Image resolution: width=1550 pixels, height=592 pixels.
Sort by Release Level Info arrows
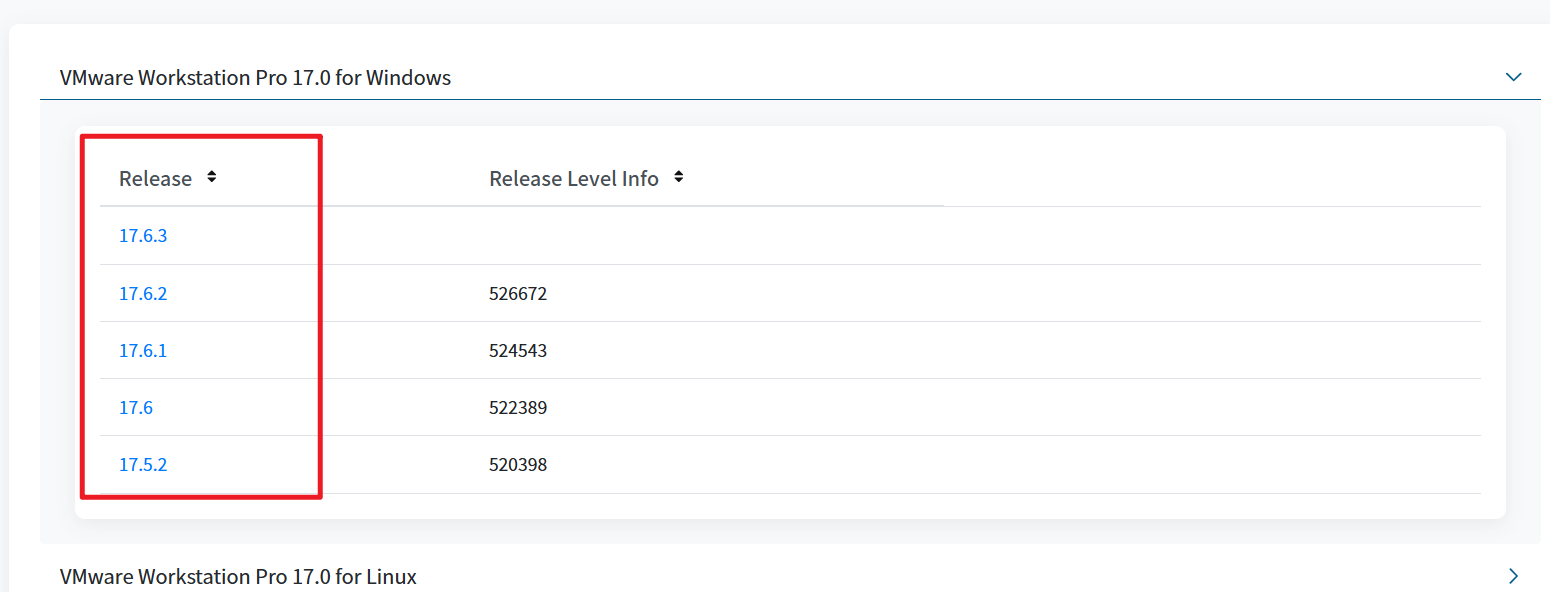pyautogui.click(x=678, y=177)
